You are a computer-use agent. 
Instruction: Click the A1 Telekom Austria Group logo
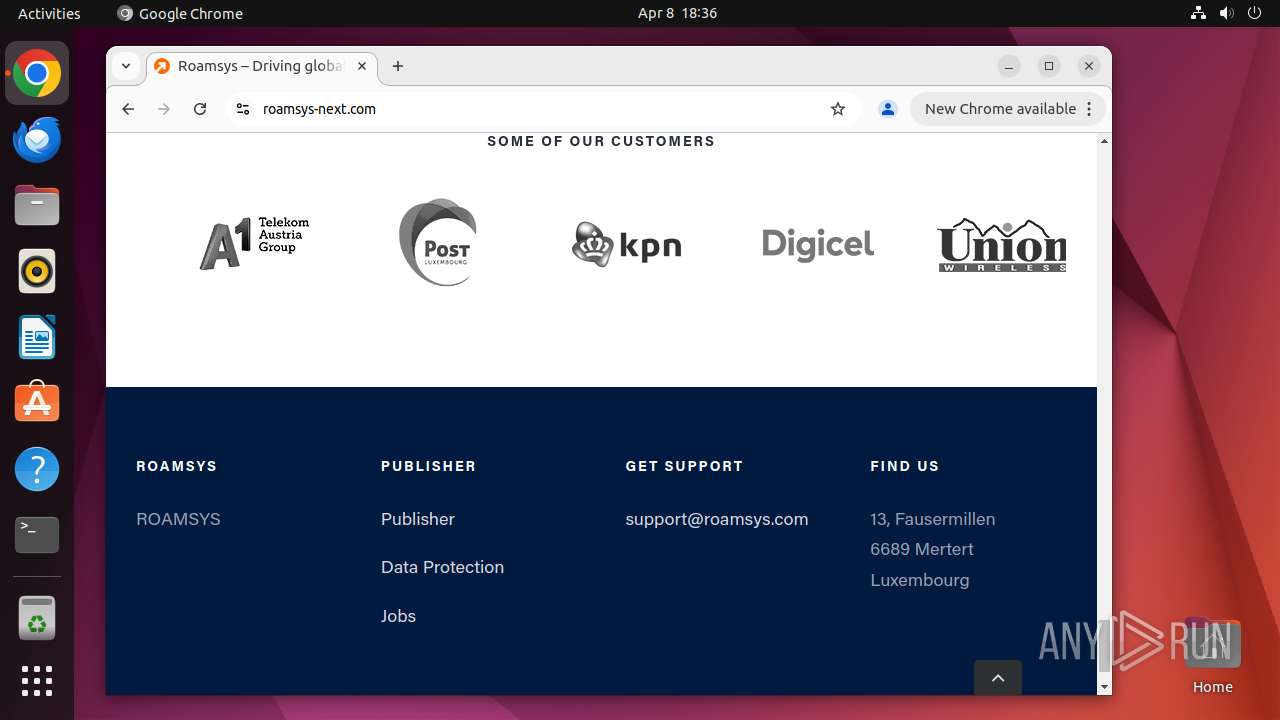tap(254, 243)
